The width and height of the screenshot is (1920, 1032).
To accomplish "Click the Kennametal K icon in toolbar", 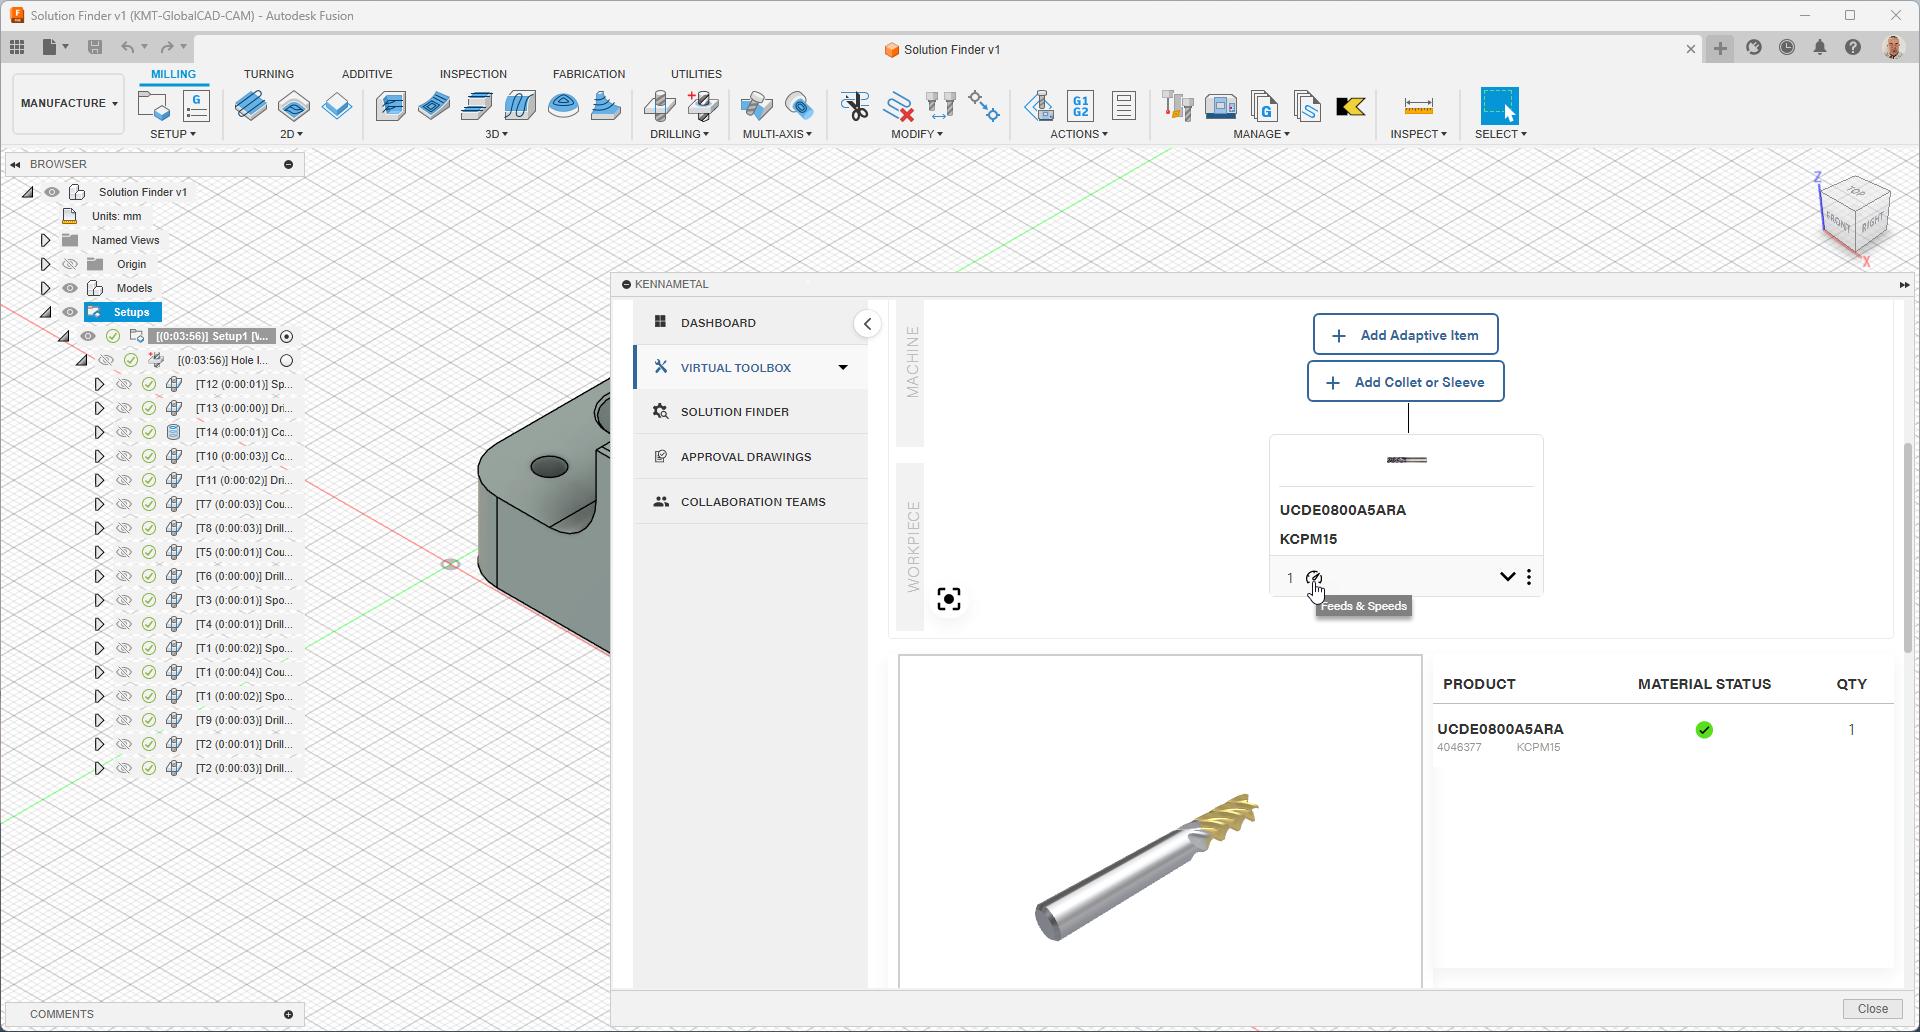I will pos(1350,107).
